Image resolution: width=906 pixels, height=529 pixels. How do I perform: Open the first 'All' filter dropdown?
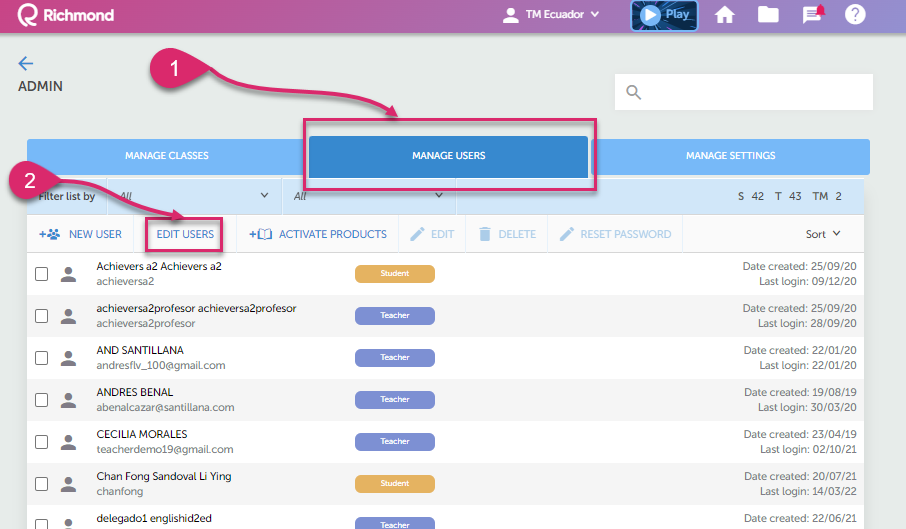pyautogui.click(x=194, y=196)
